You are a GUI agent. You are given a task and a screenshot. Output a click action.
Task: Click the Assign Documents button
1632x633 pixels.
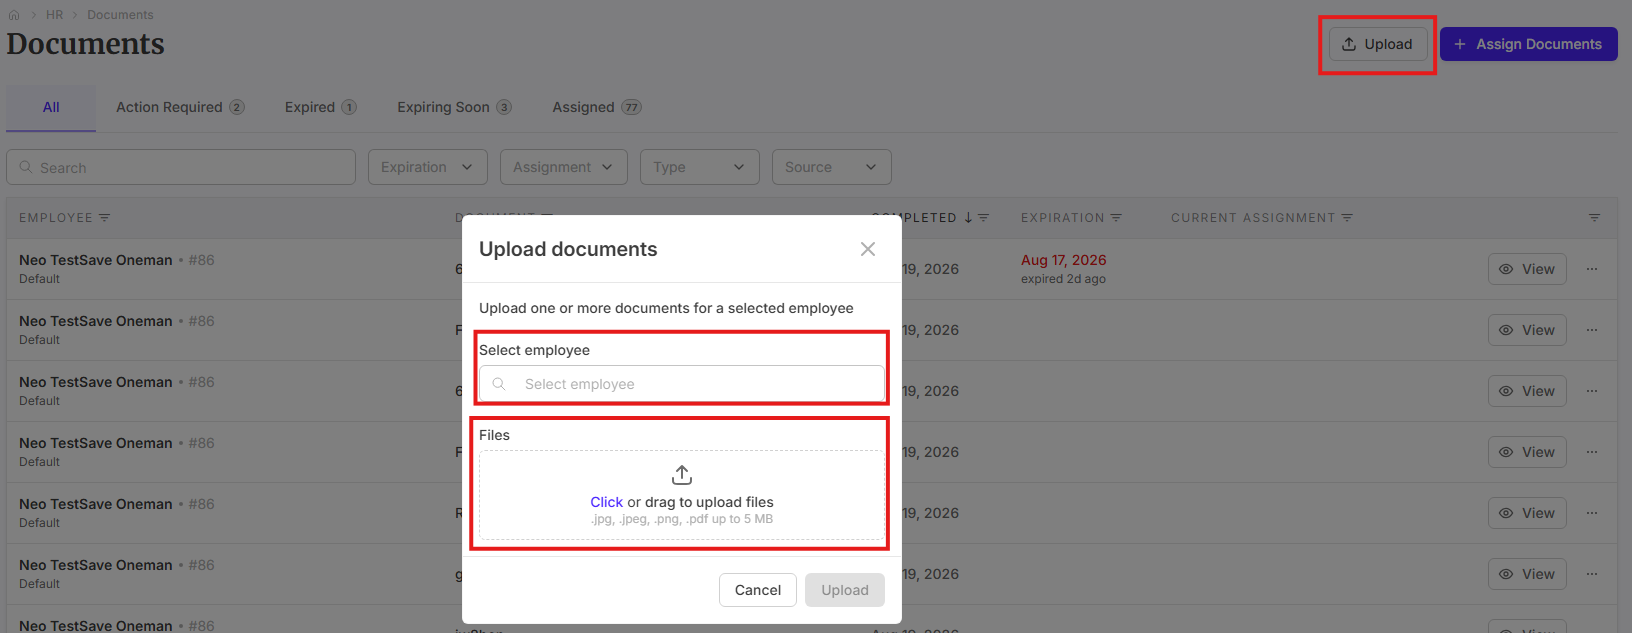[x=1528, y=44]
